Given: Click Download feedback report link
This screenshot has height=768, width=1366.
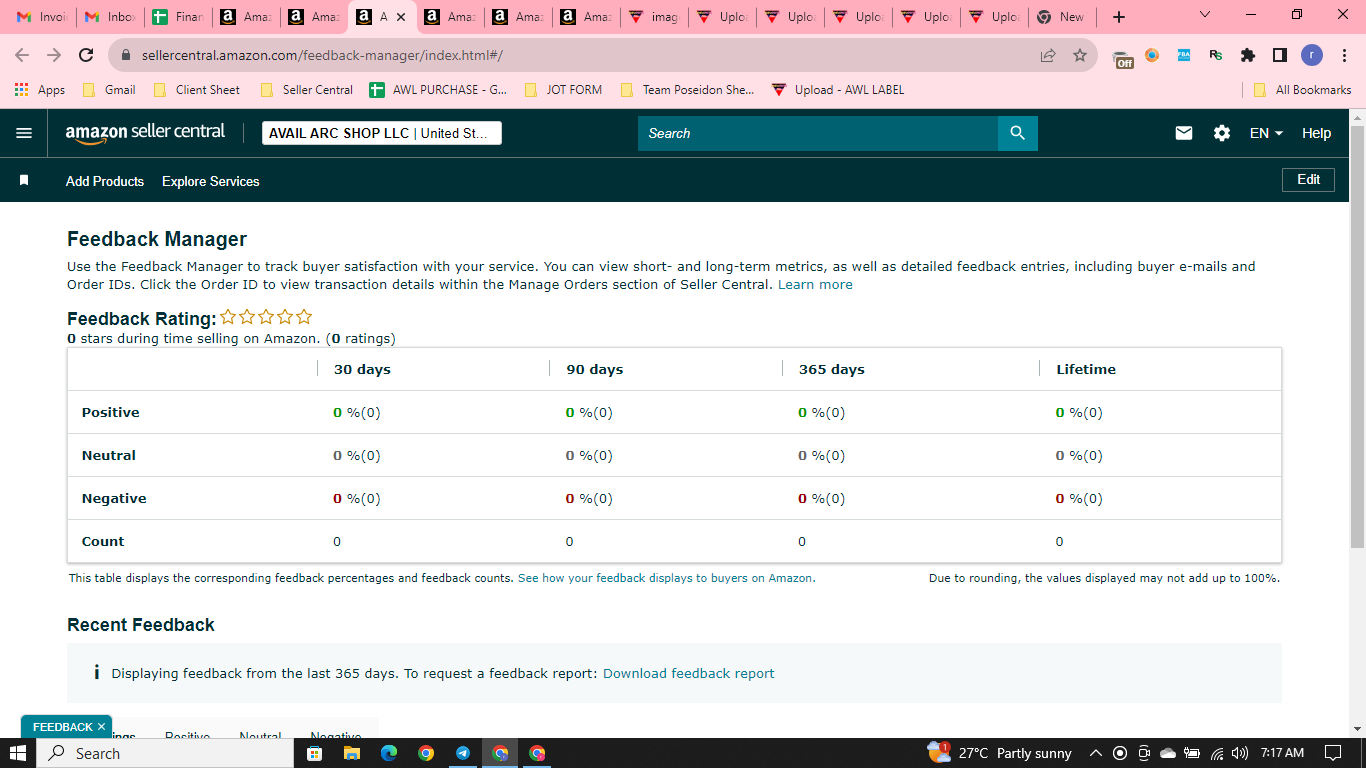Looking at the screenshot, I should point(689,673).
